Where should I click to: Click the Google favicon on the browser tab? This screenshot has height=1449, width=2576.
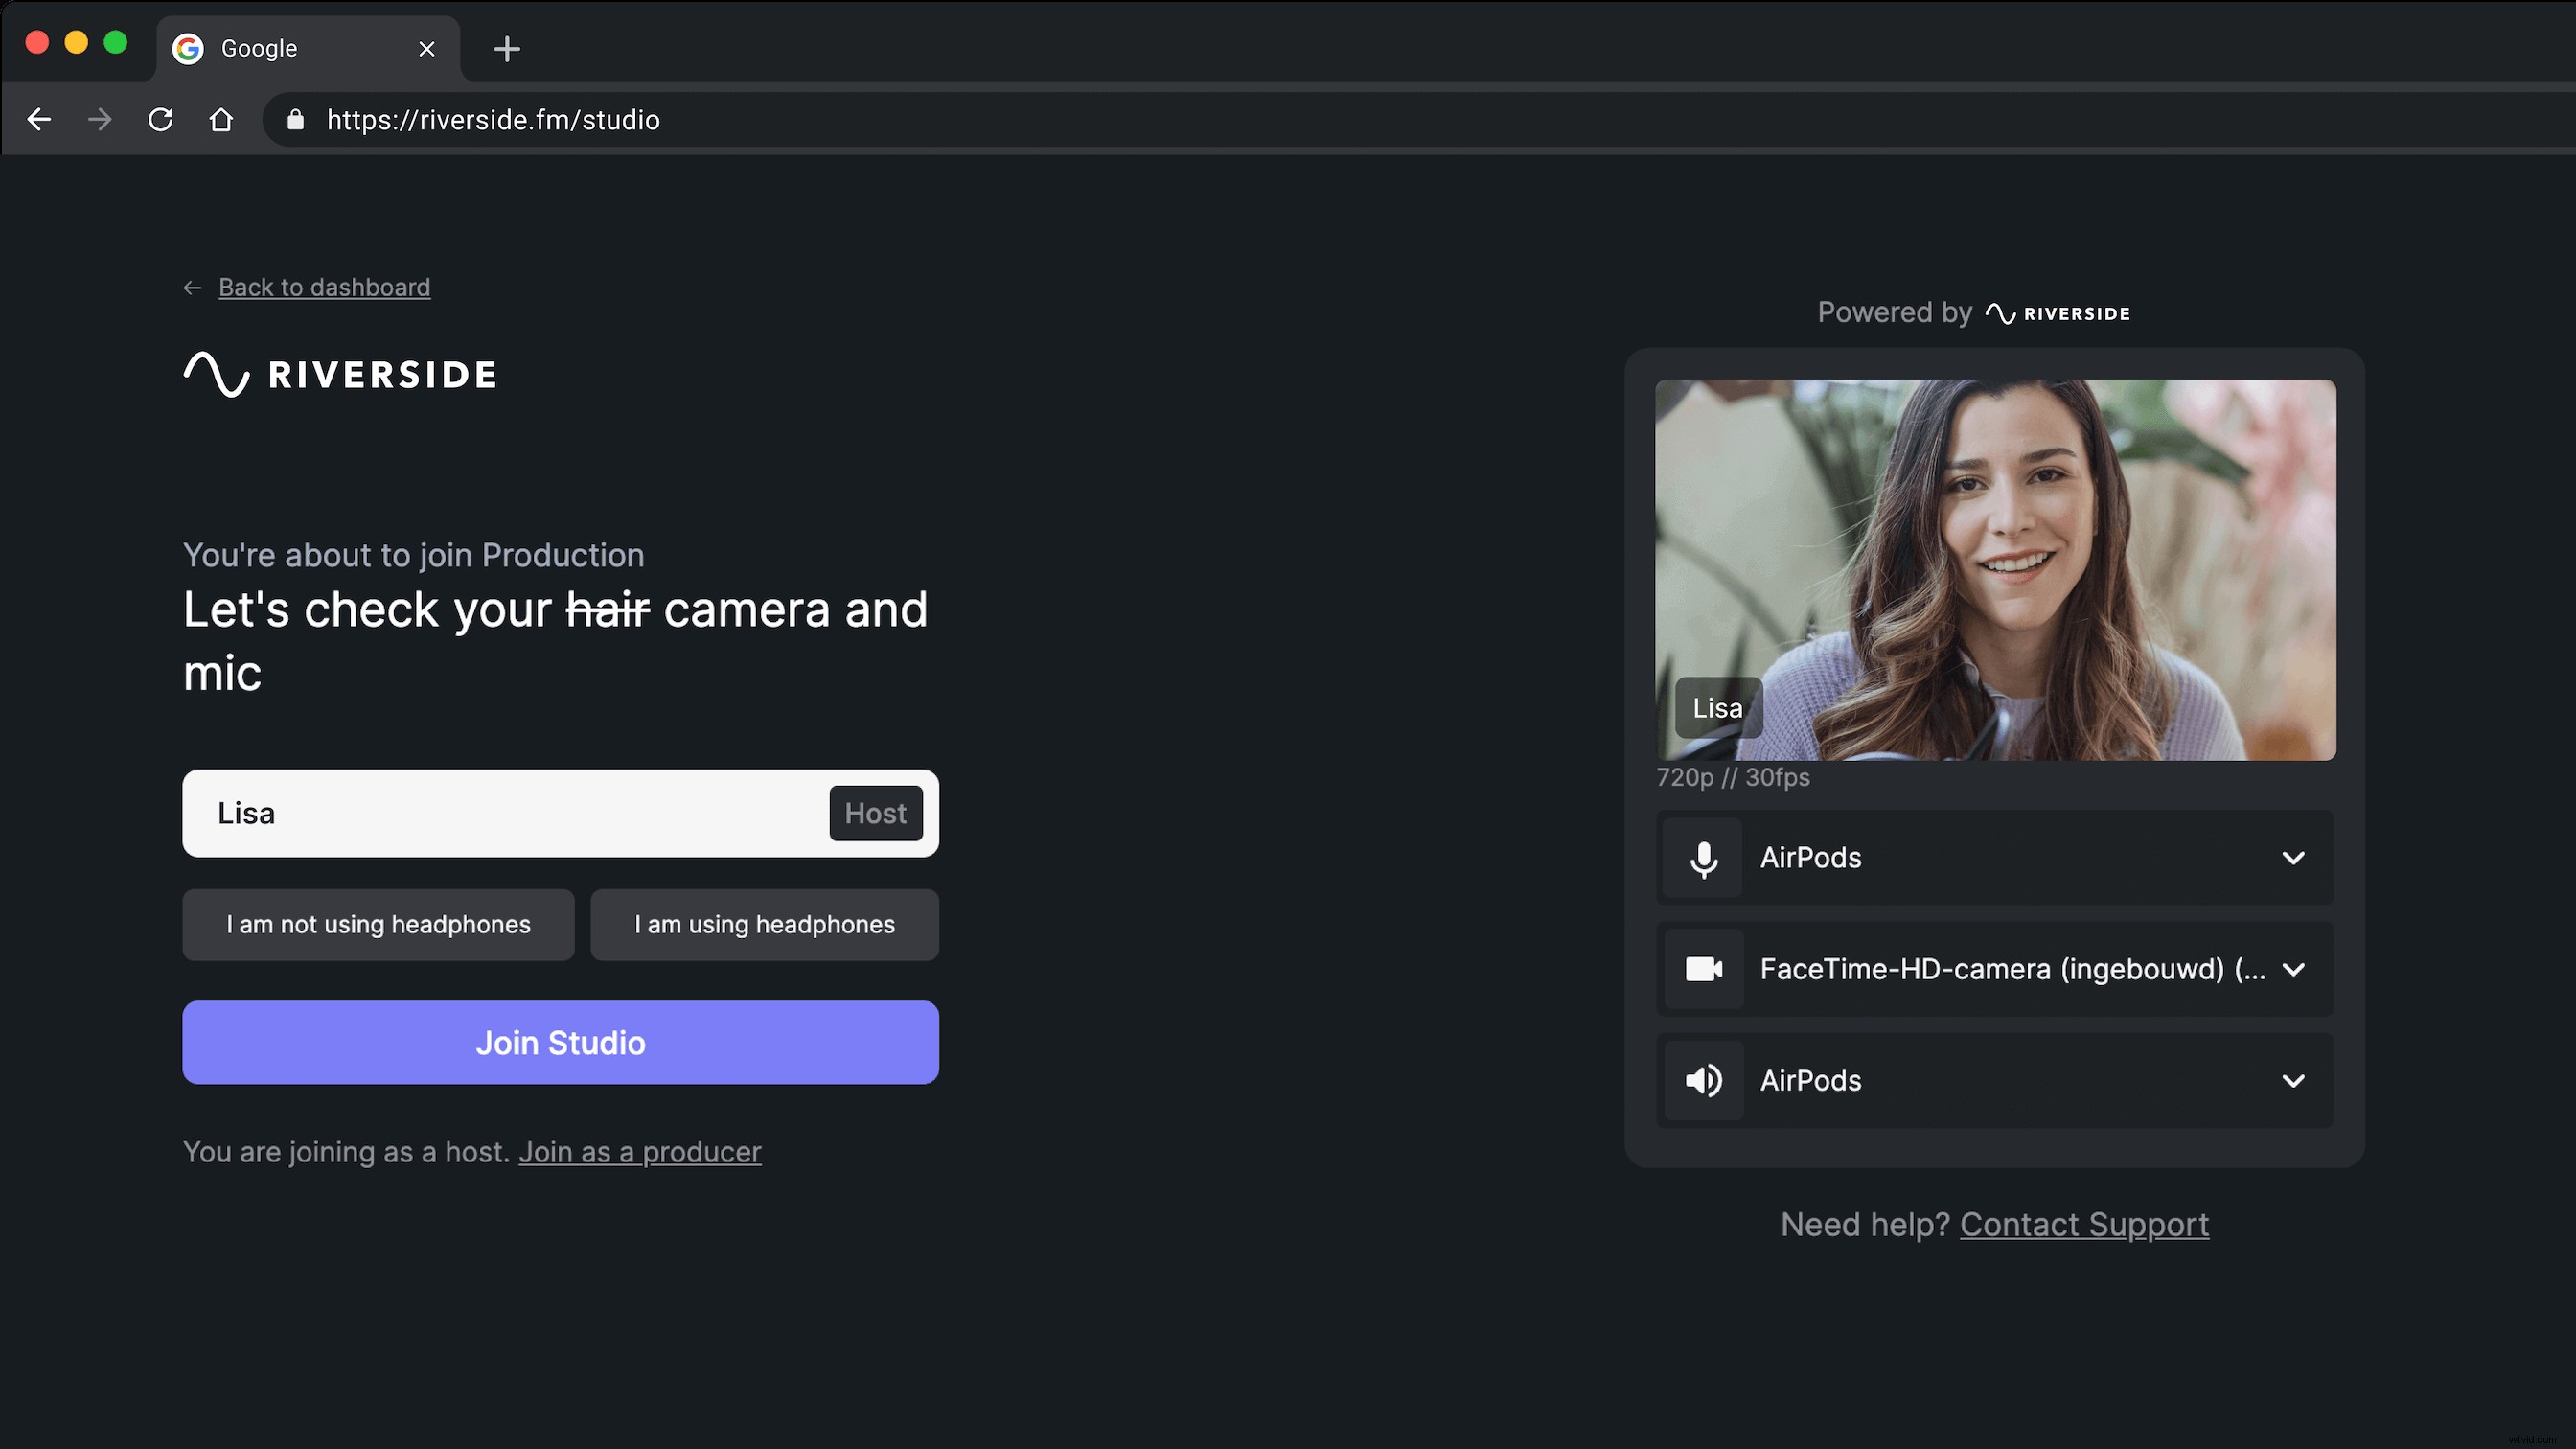[188, 47]
